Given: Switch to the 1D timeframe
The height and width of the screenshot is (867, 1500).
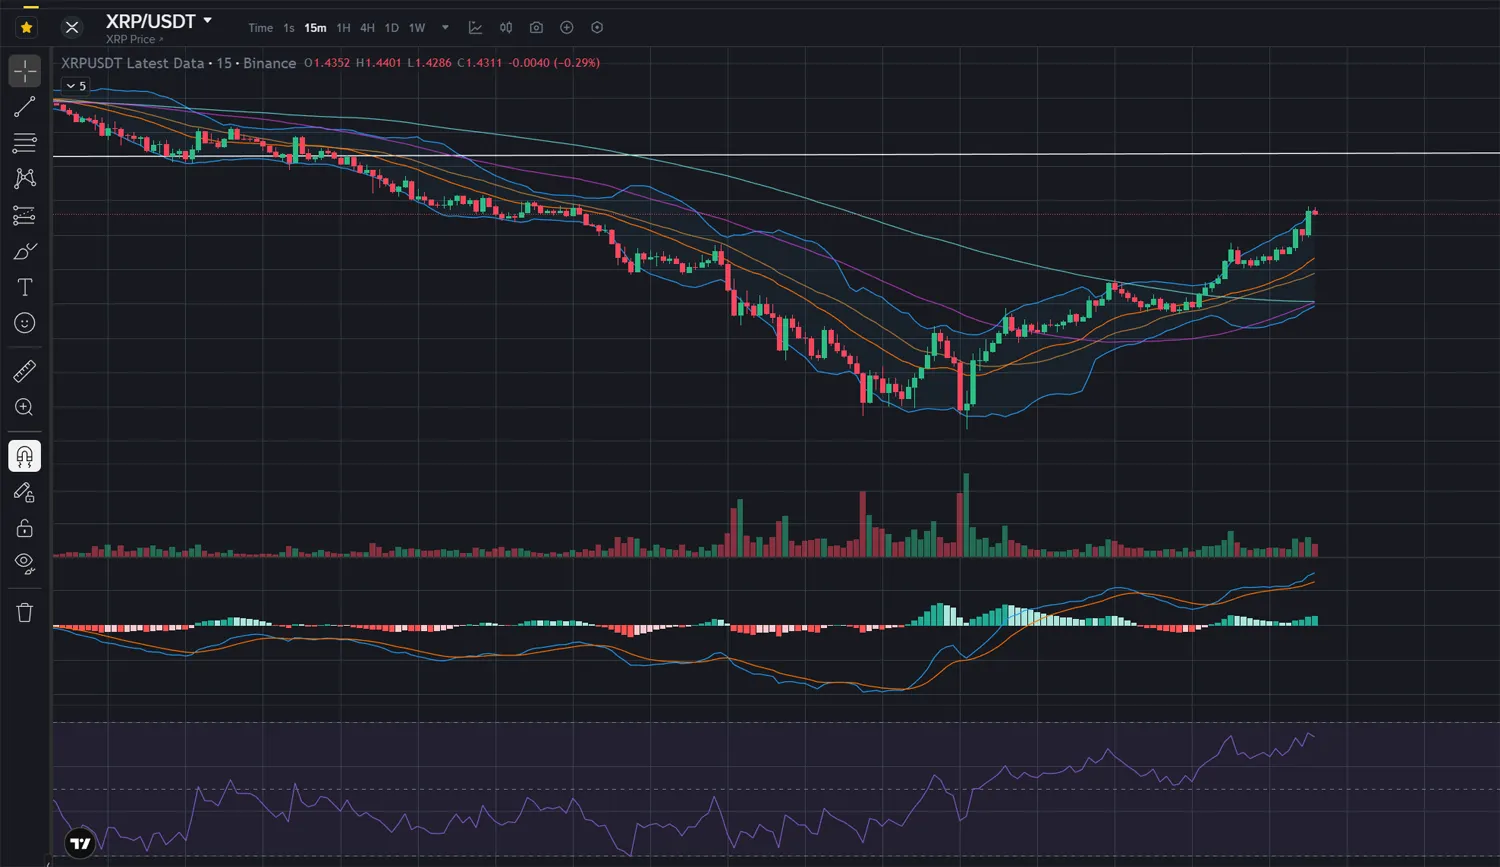Looking at the screenshot, I should coord(391,28).
